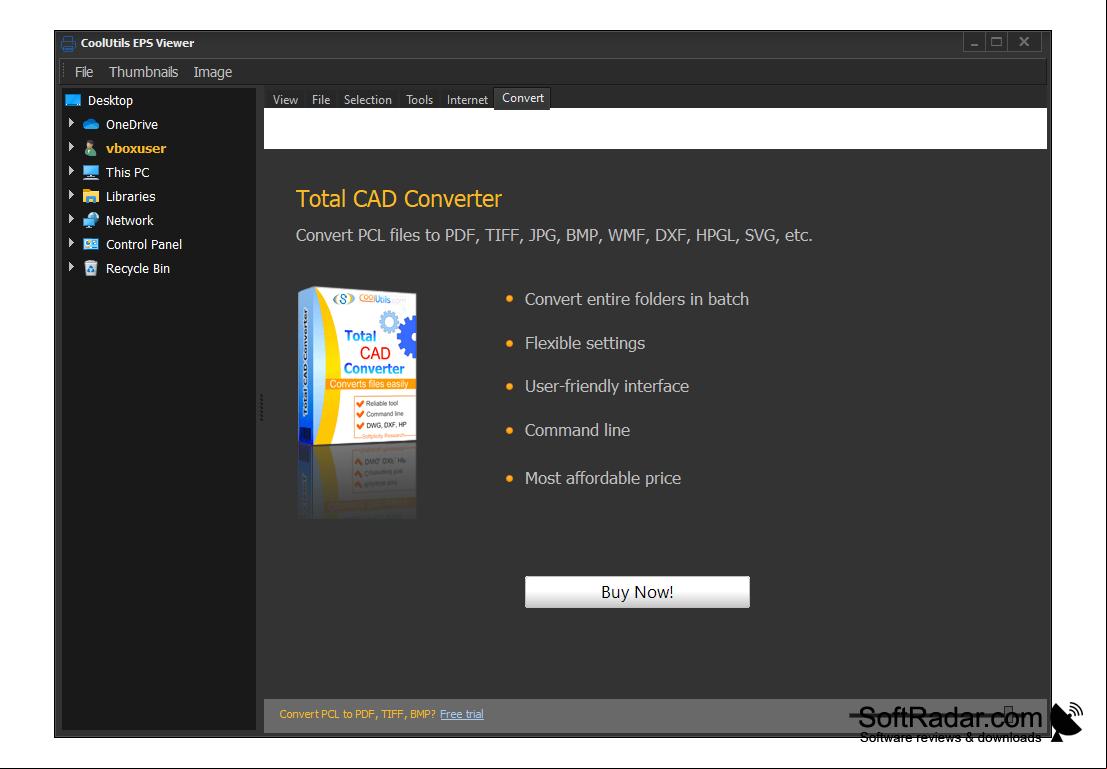The image size is (1107, 769).
Task: Click 'Most affordable price' bullet text
Action: click(x=603, y=478)
